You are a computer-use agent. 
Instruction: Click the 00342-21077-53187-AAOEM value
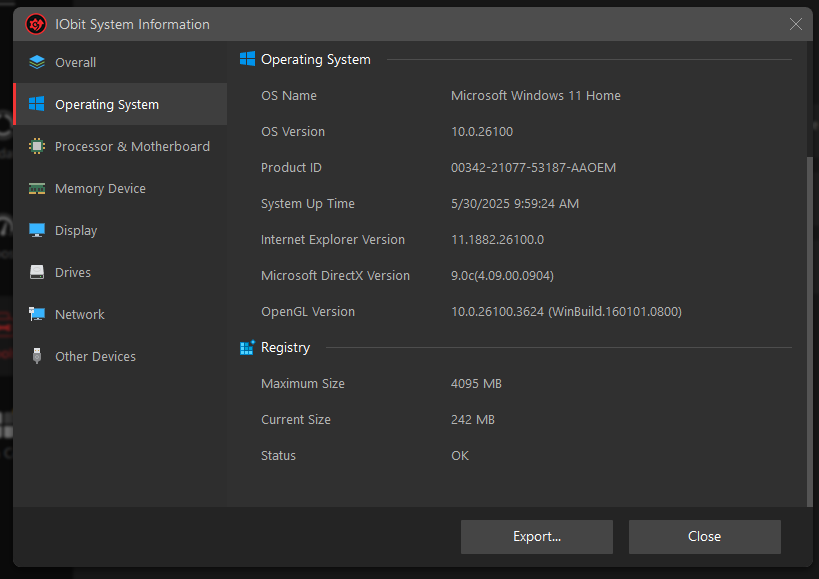pos(533,168)
